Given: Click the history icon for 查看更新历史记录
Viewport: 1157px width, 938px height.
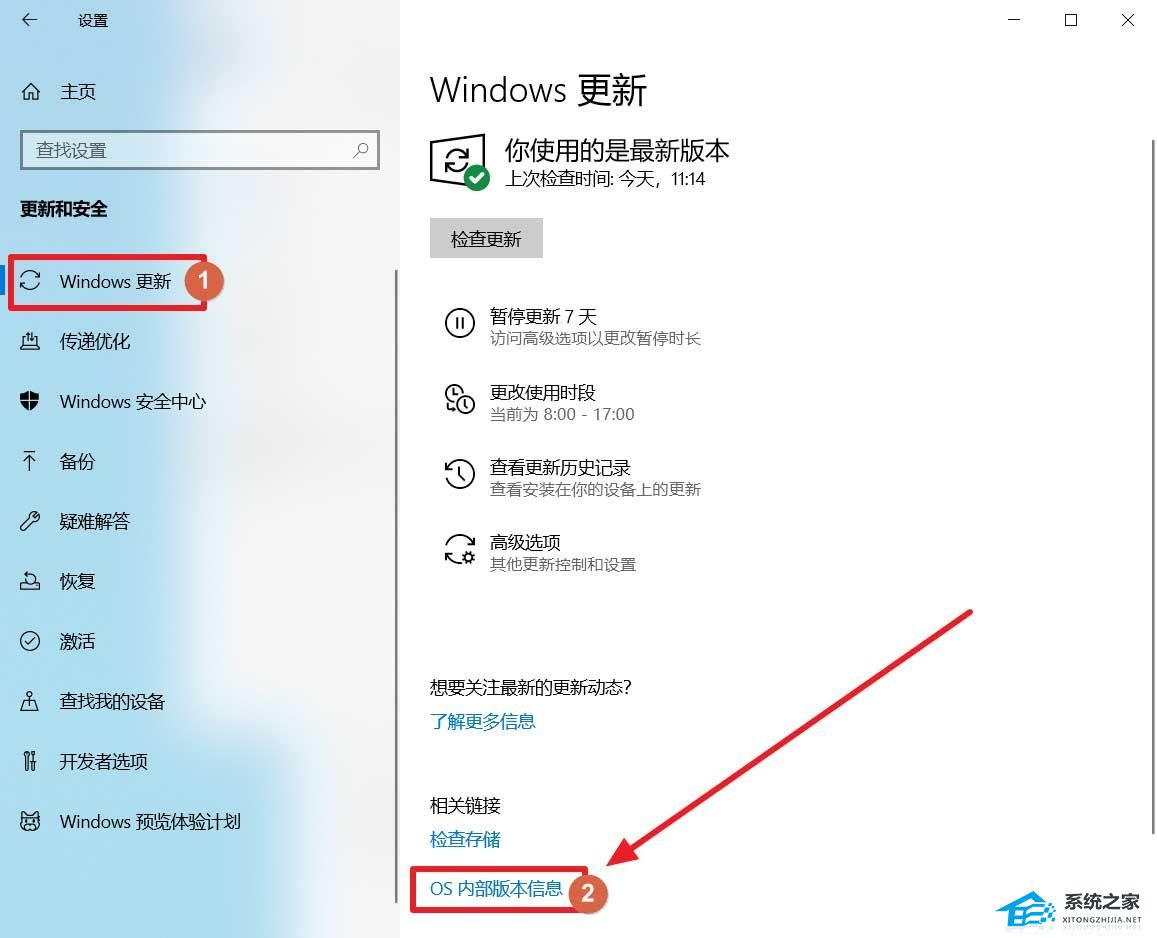Looking at the screenshot, I should pyautogui.click(x=459, y=474).
